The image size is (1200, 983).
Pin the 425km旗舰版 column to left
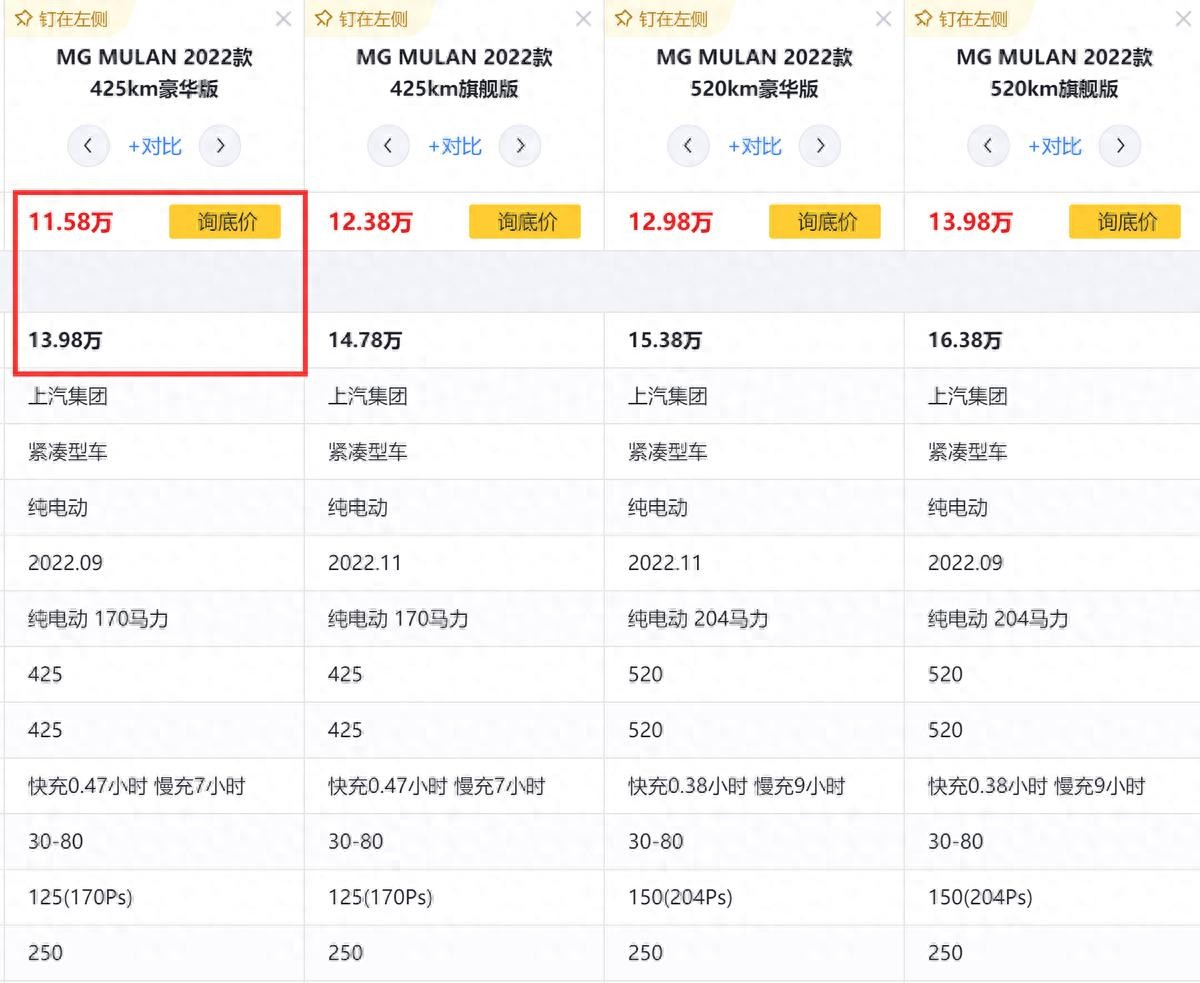pos(361,19)
